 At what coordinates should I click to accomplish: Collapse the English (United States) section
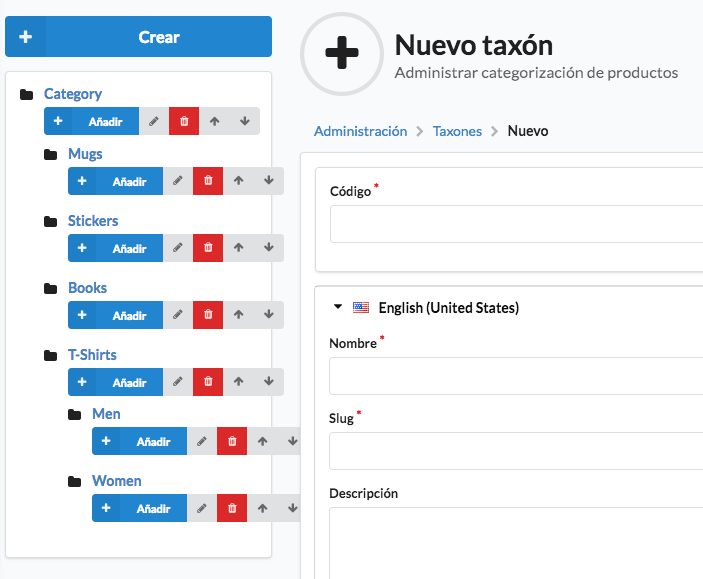(338, 307)
